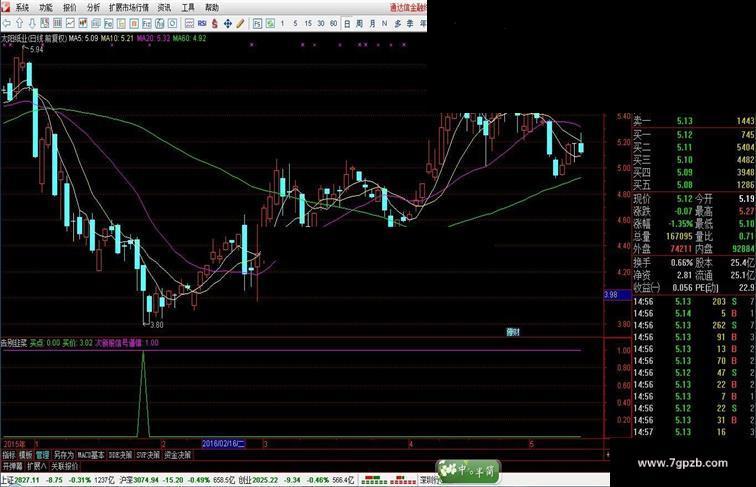Click the 开弹幕 button

click(13, 466)
